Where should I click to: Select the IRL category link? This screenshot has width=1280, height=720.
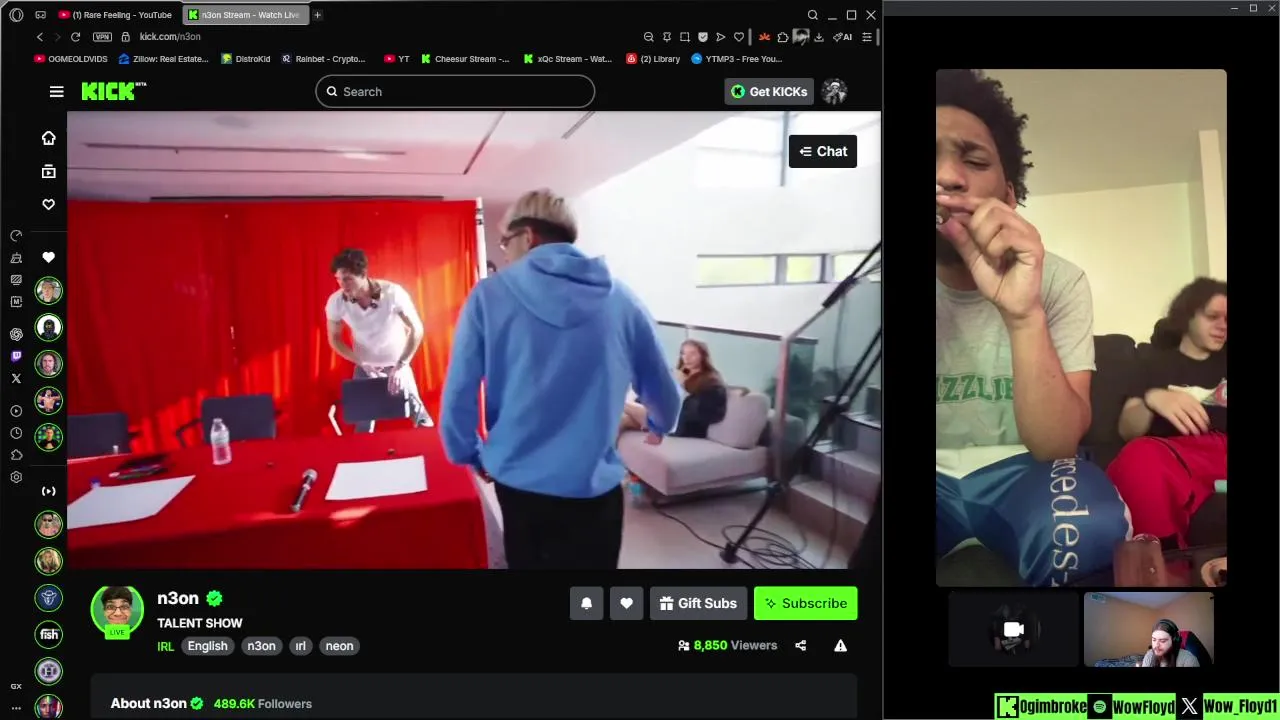(166, 646)
